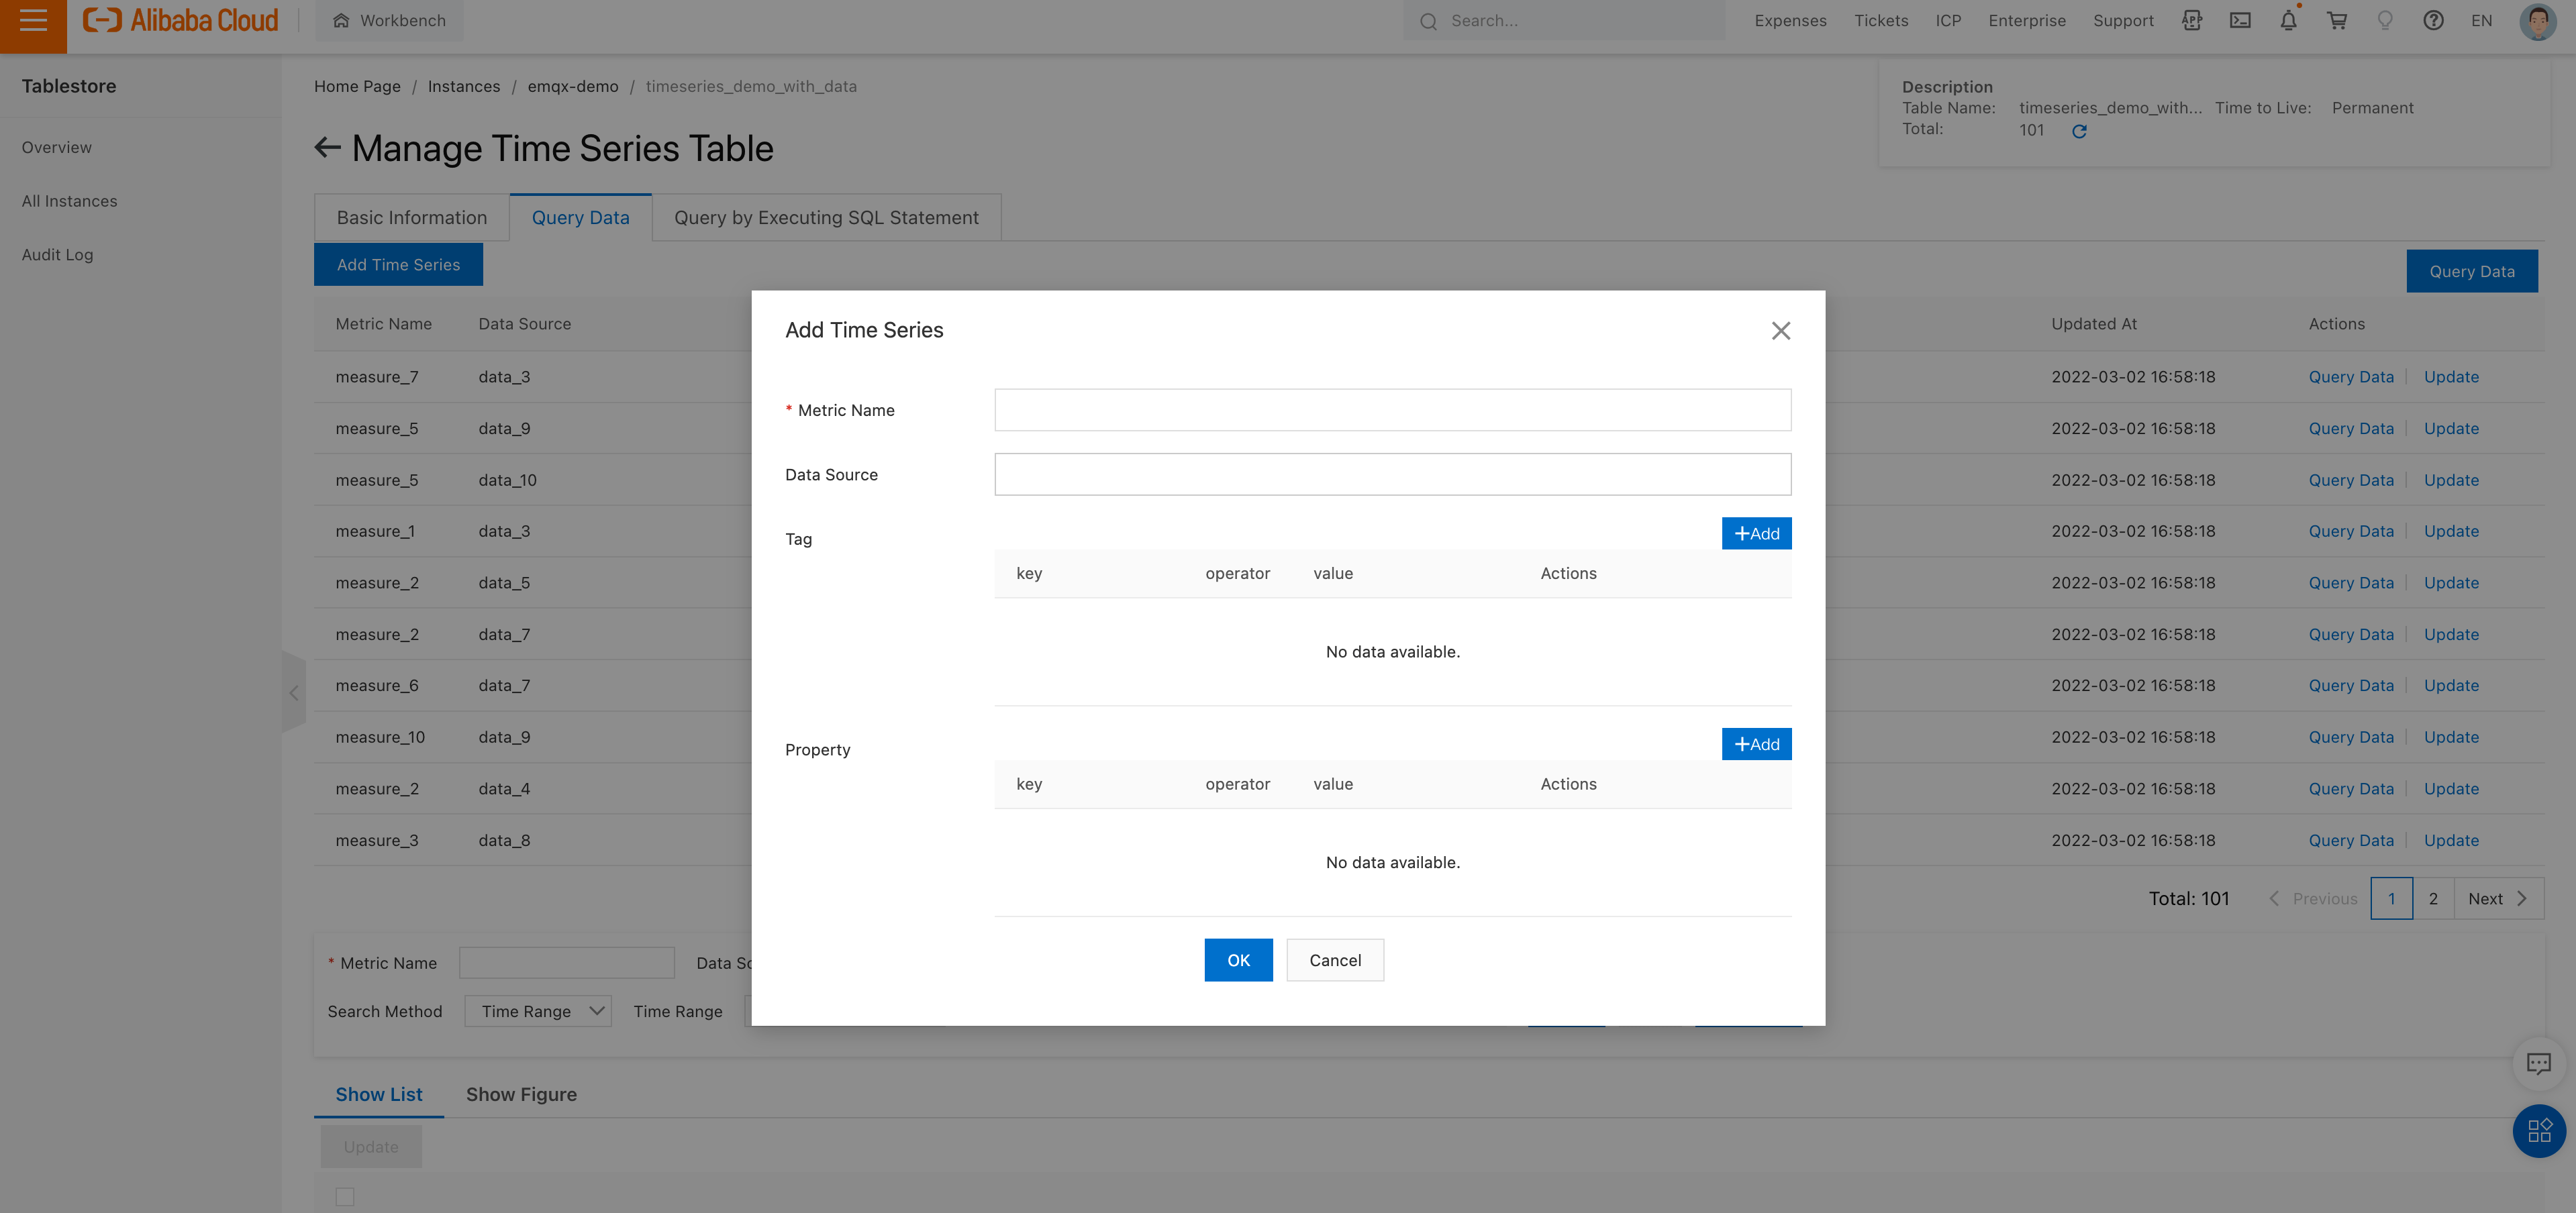The height and width of the screenshot is (1213, 2576).
Task: Open the feedback chat icon
Action: click(x=2538, y=1063)
